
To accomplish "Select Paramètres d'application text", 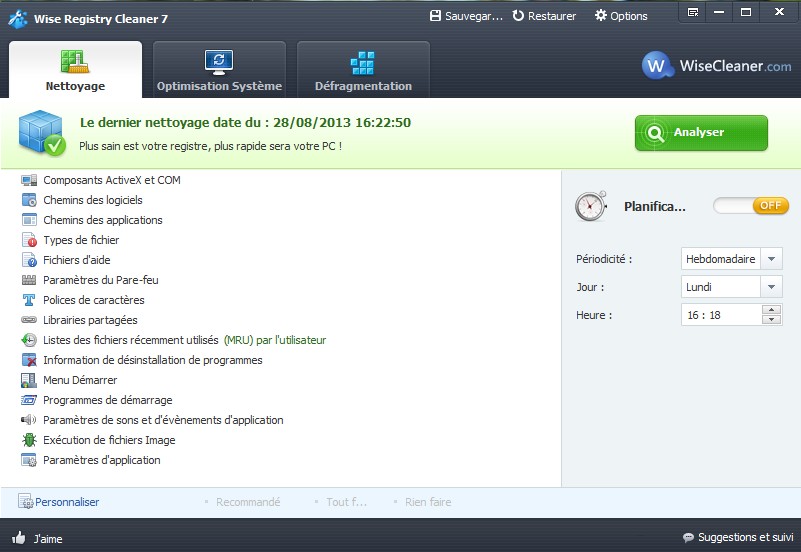I will point(102,460).
